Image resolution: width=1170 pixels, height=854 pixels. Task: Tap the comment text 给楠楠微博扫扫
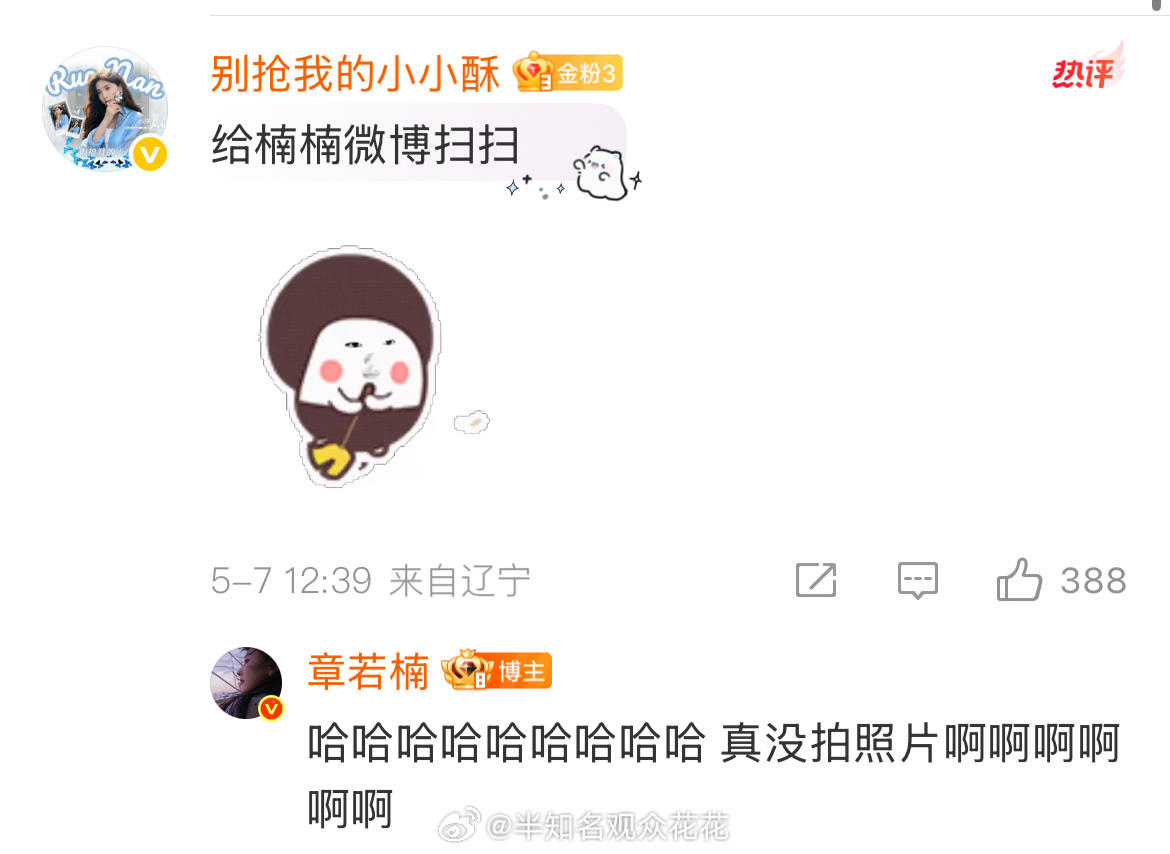(x=366, y=144)
